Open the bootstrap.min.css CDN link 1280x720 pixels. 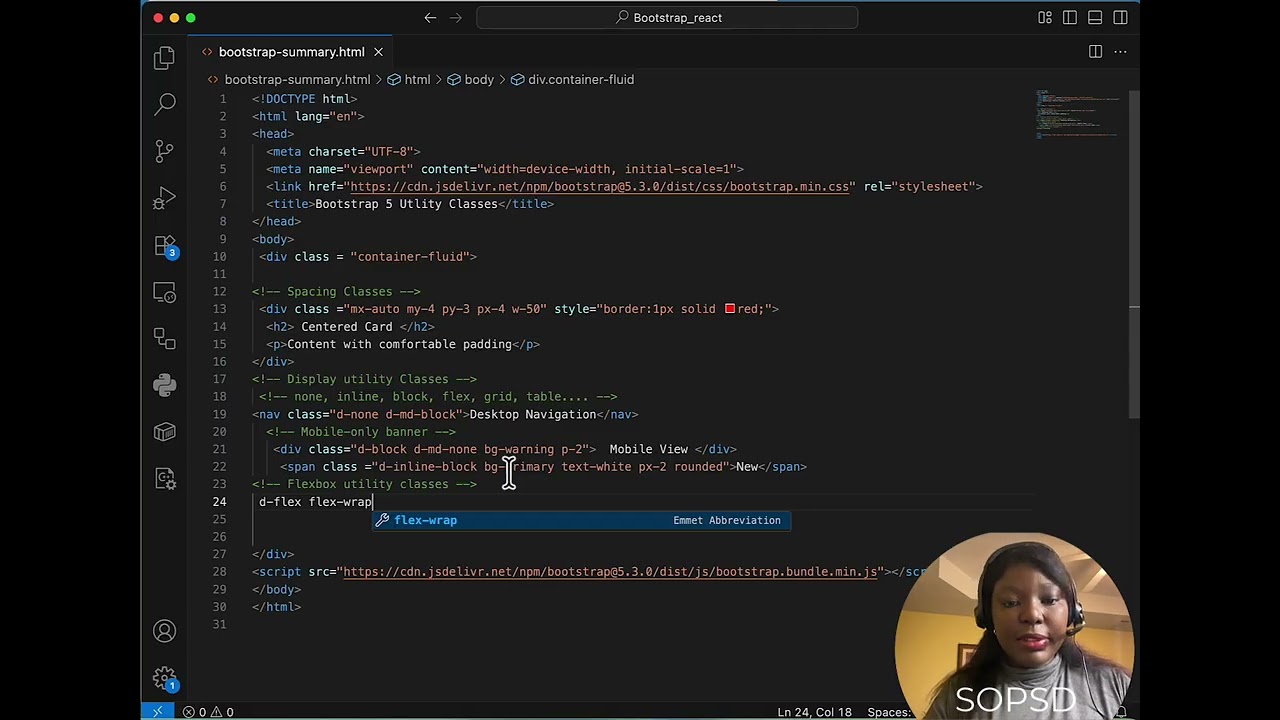point(600,186)
